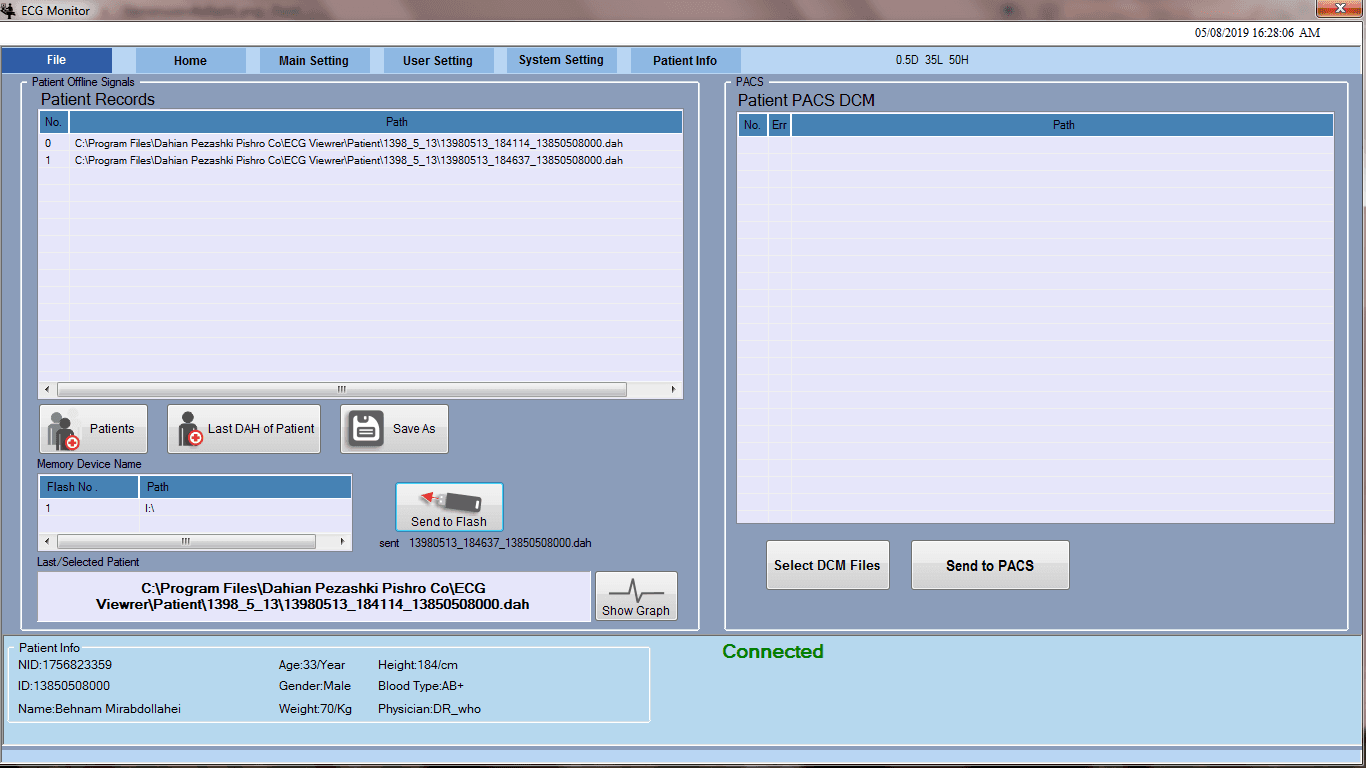This screenshot has height=768, width=1366.
Task: Close the ECG Monitor window
Action: (x=1337, y=9)
